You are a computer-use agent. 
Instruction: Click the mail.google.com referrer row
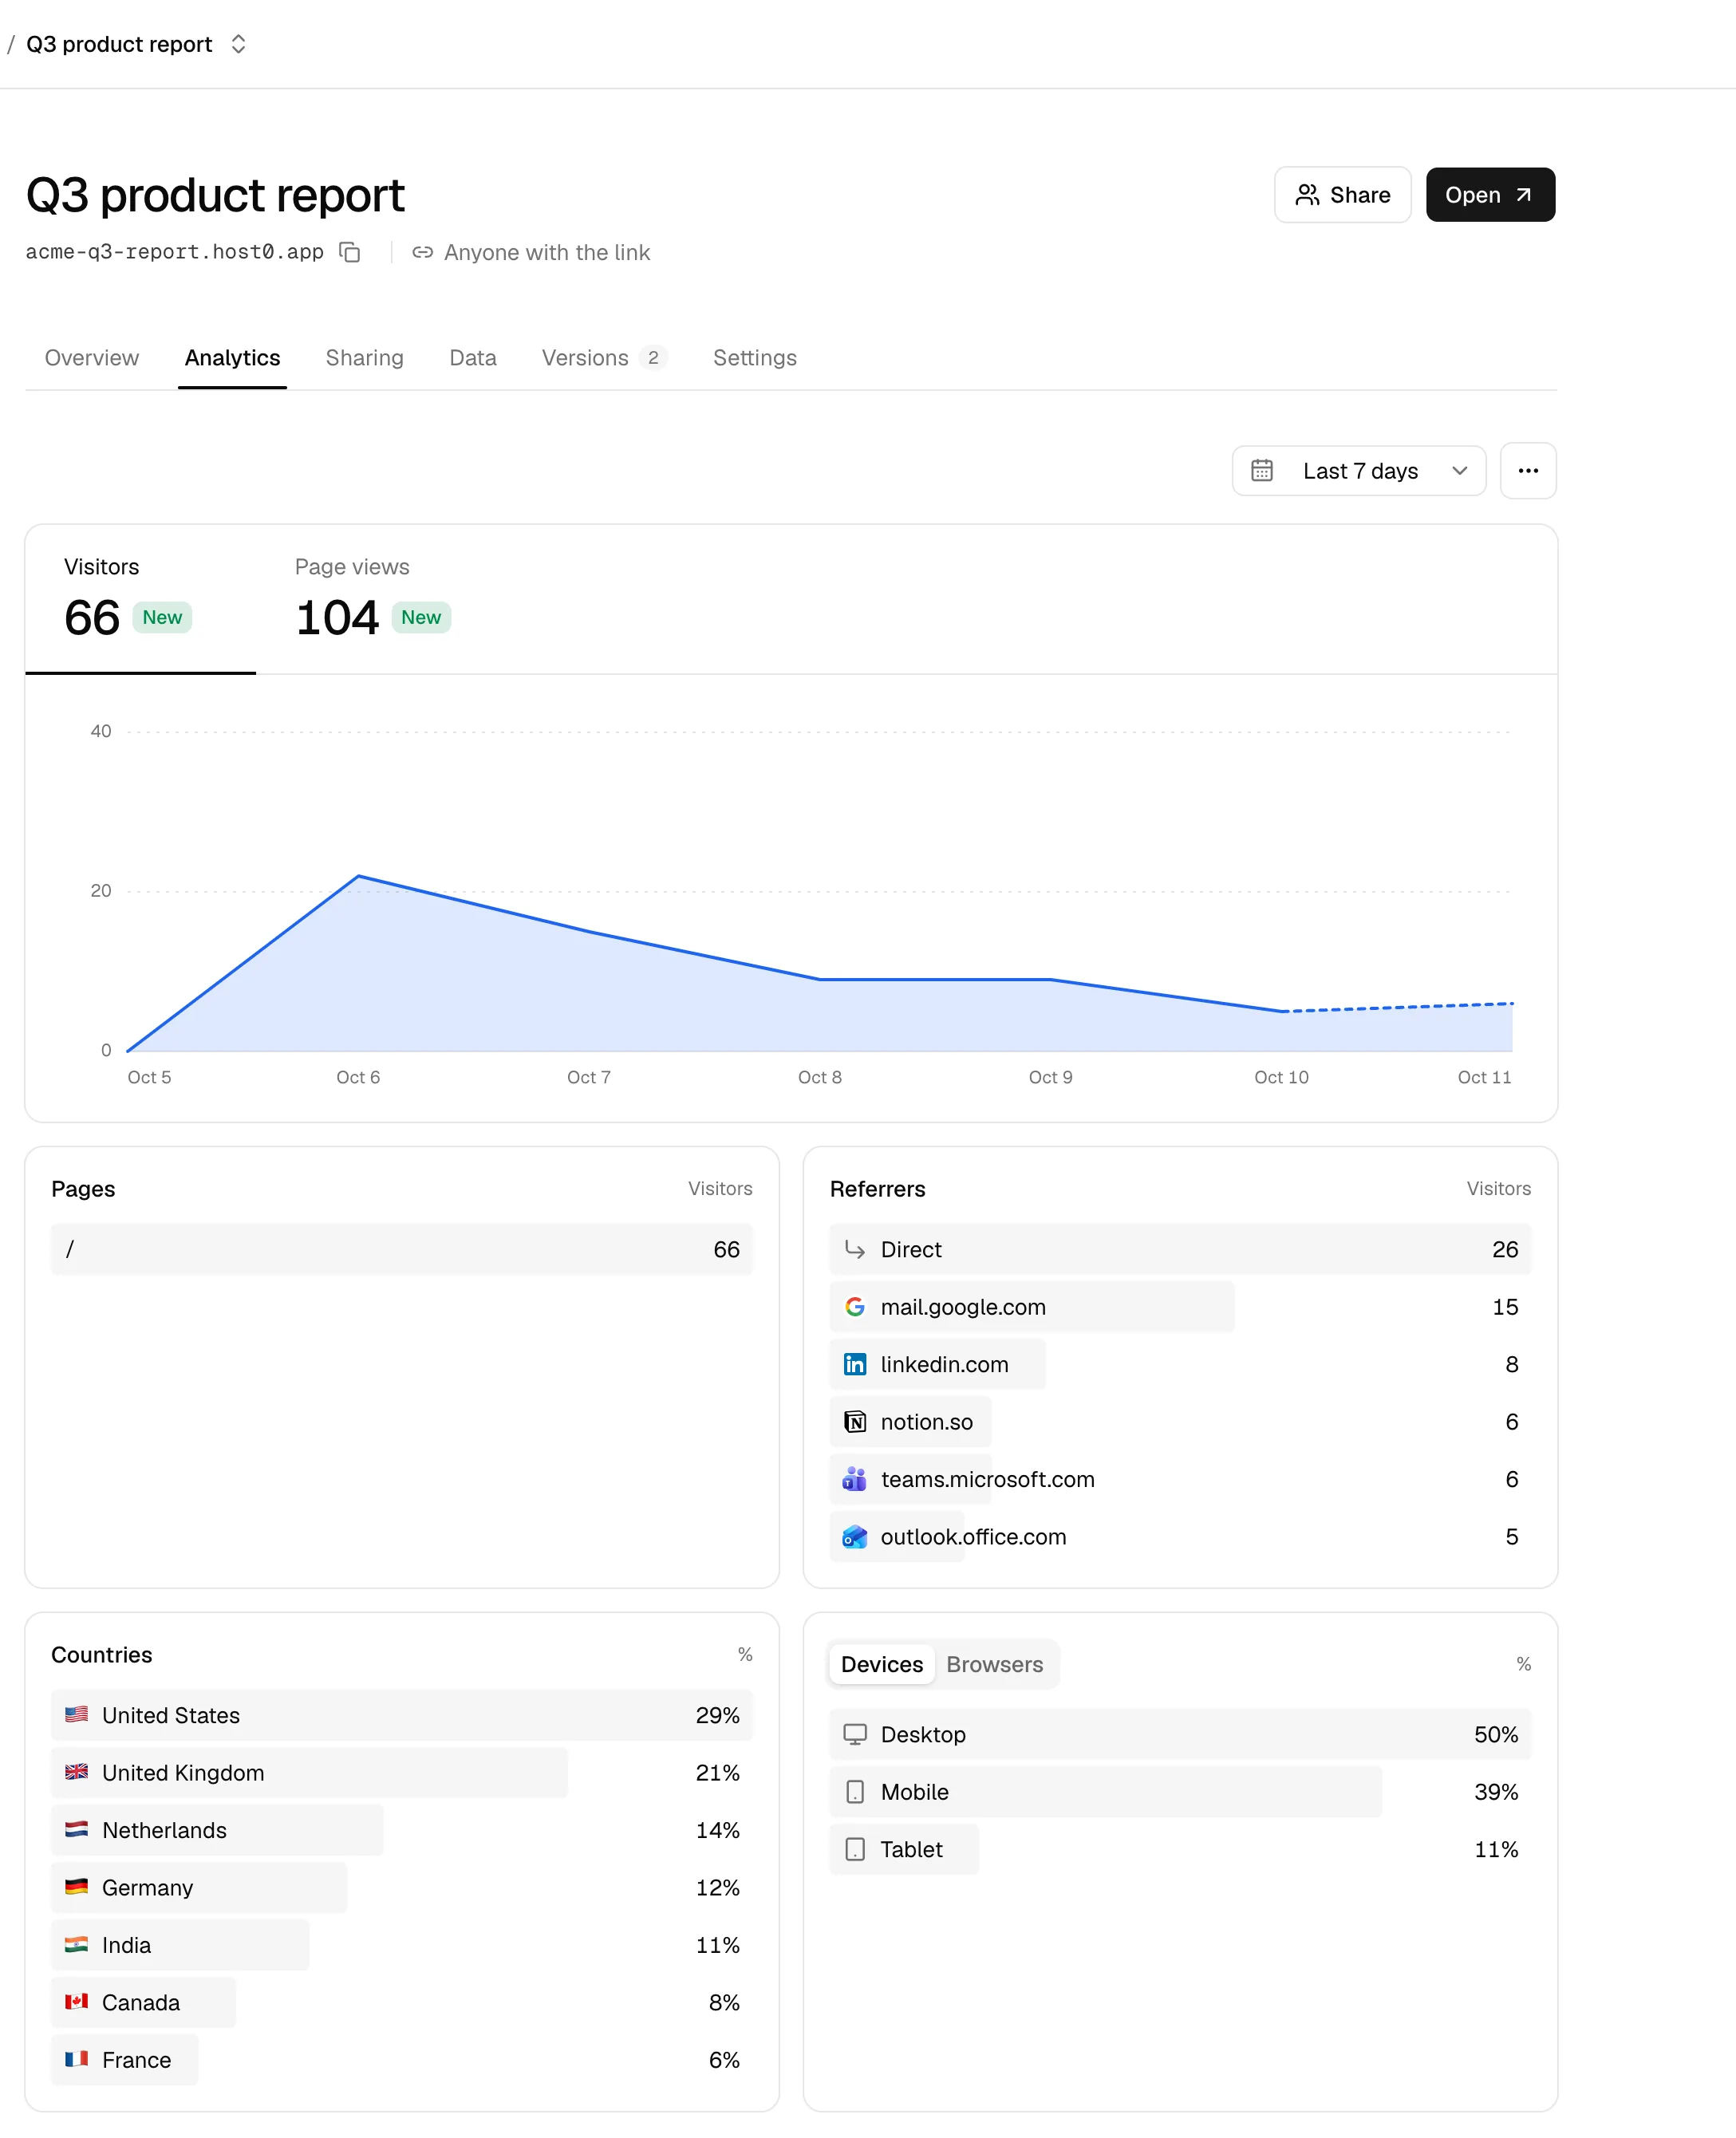coord(1179,1307)
